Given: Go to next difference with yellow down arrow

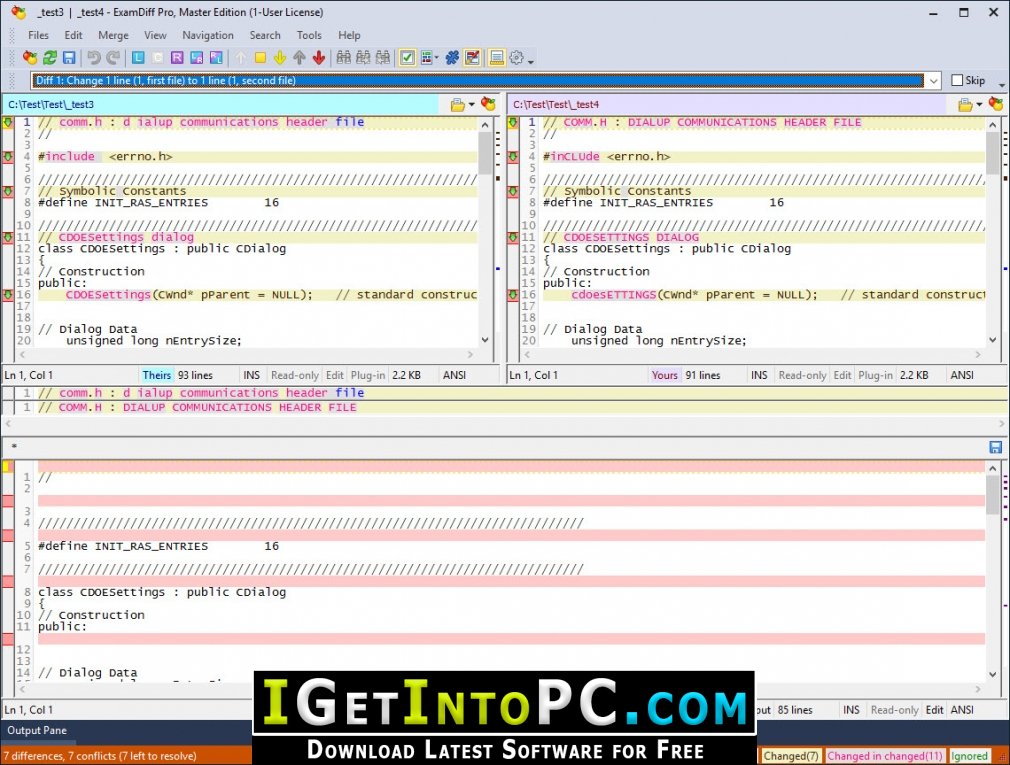Looking at the screenshot, I should pyautogui.click(x=280, y=58).
